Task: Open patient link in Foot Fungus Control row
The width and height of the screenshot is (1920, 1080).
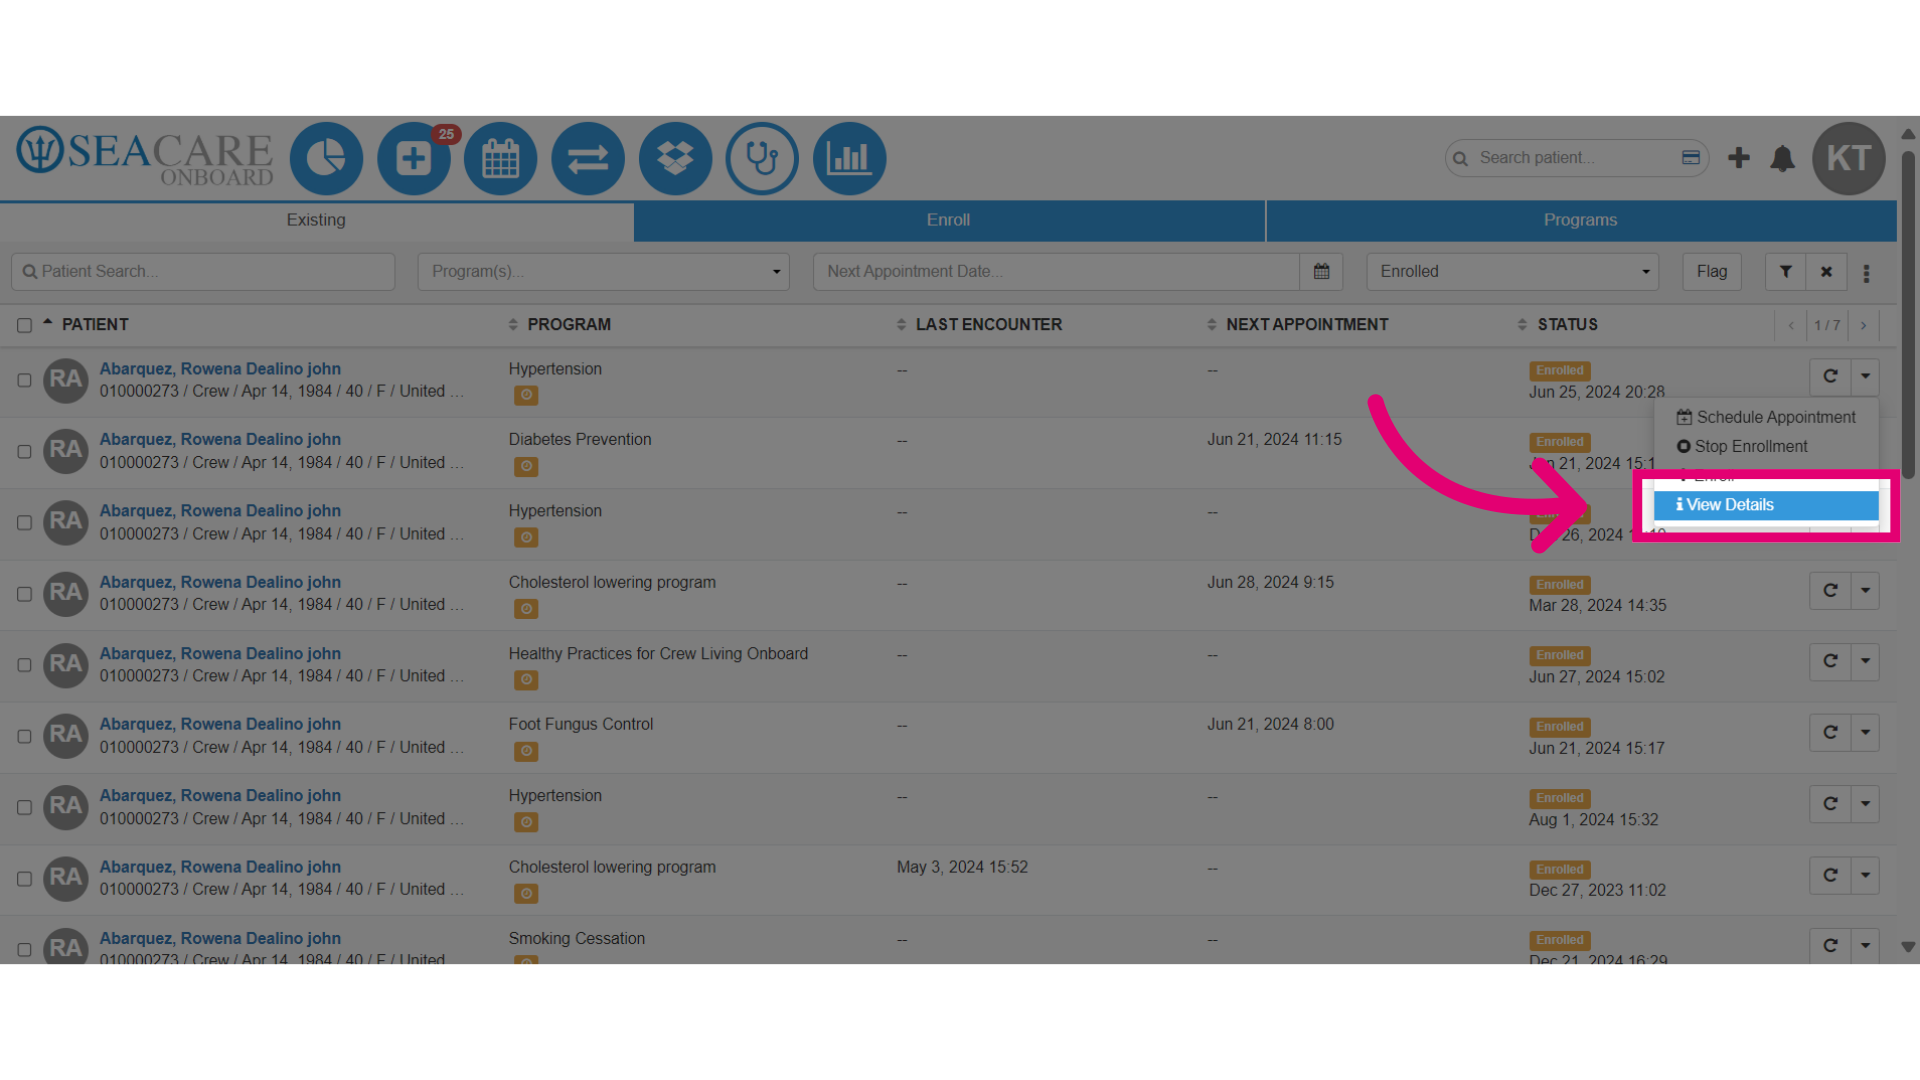Action: click(220, 724)
